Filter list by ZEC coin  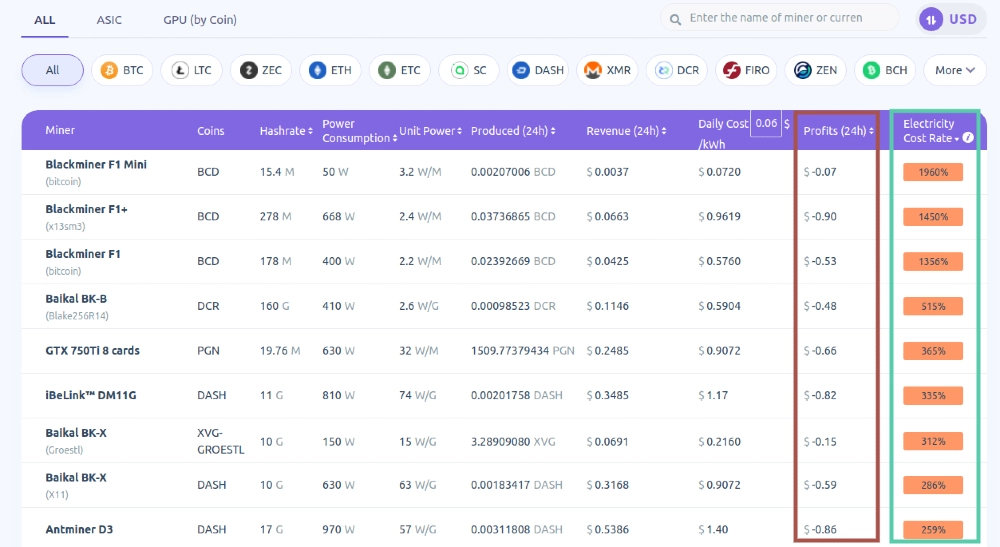(260, 70)
